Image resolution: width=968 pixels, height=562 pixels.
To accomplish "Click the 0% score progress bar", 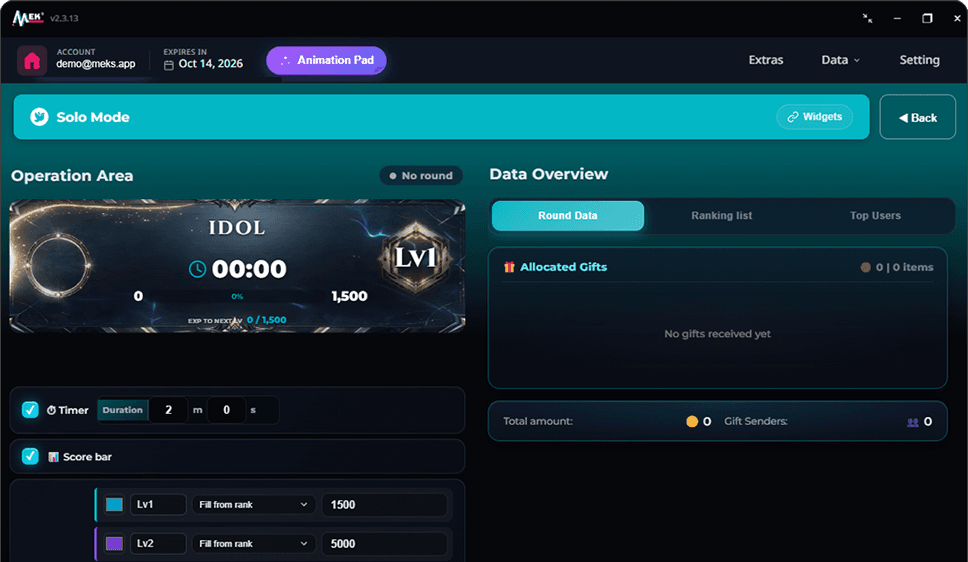I will click(x=238, y=296).
